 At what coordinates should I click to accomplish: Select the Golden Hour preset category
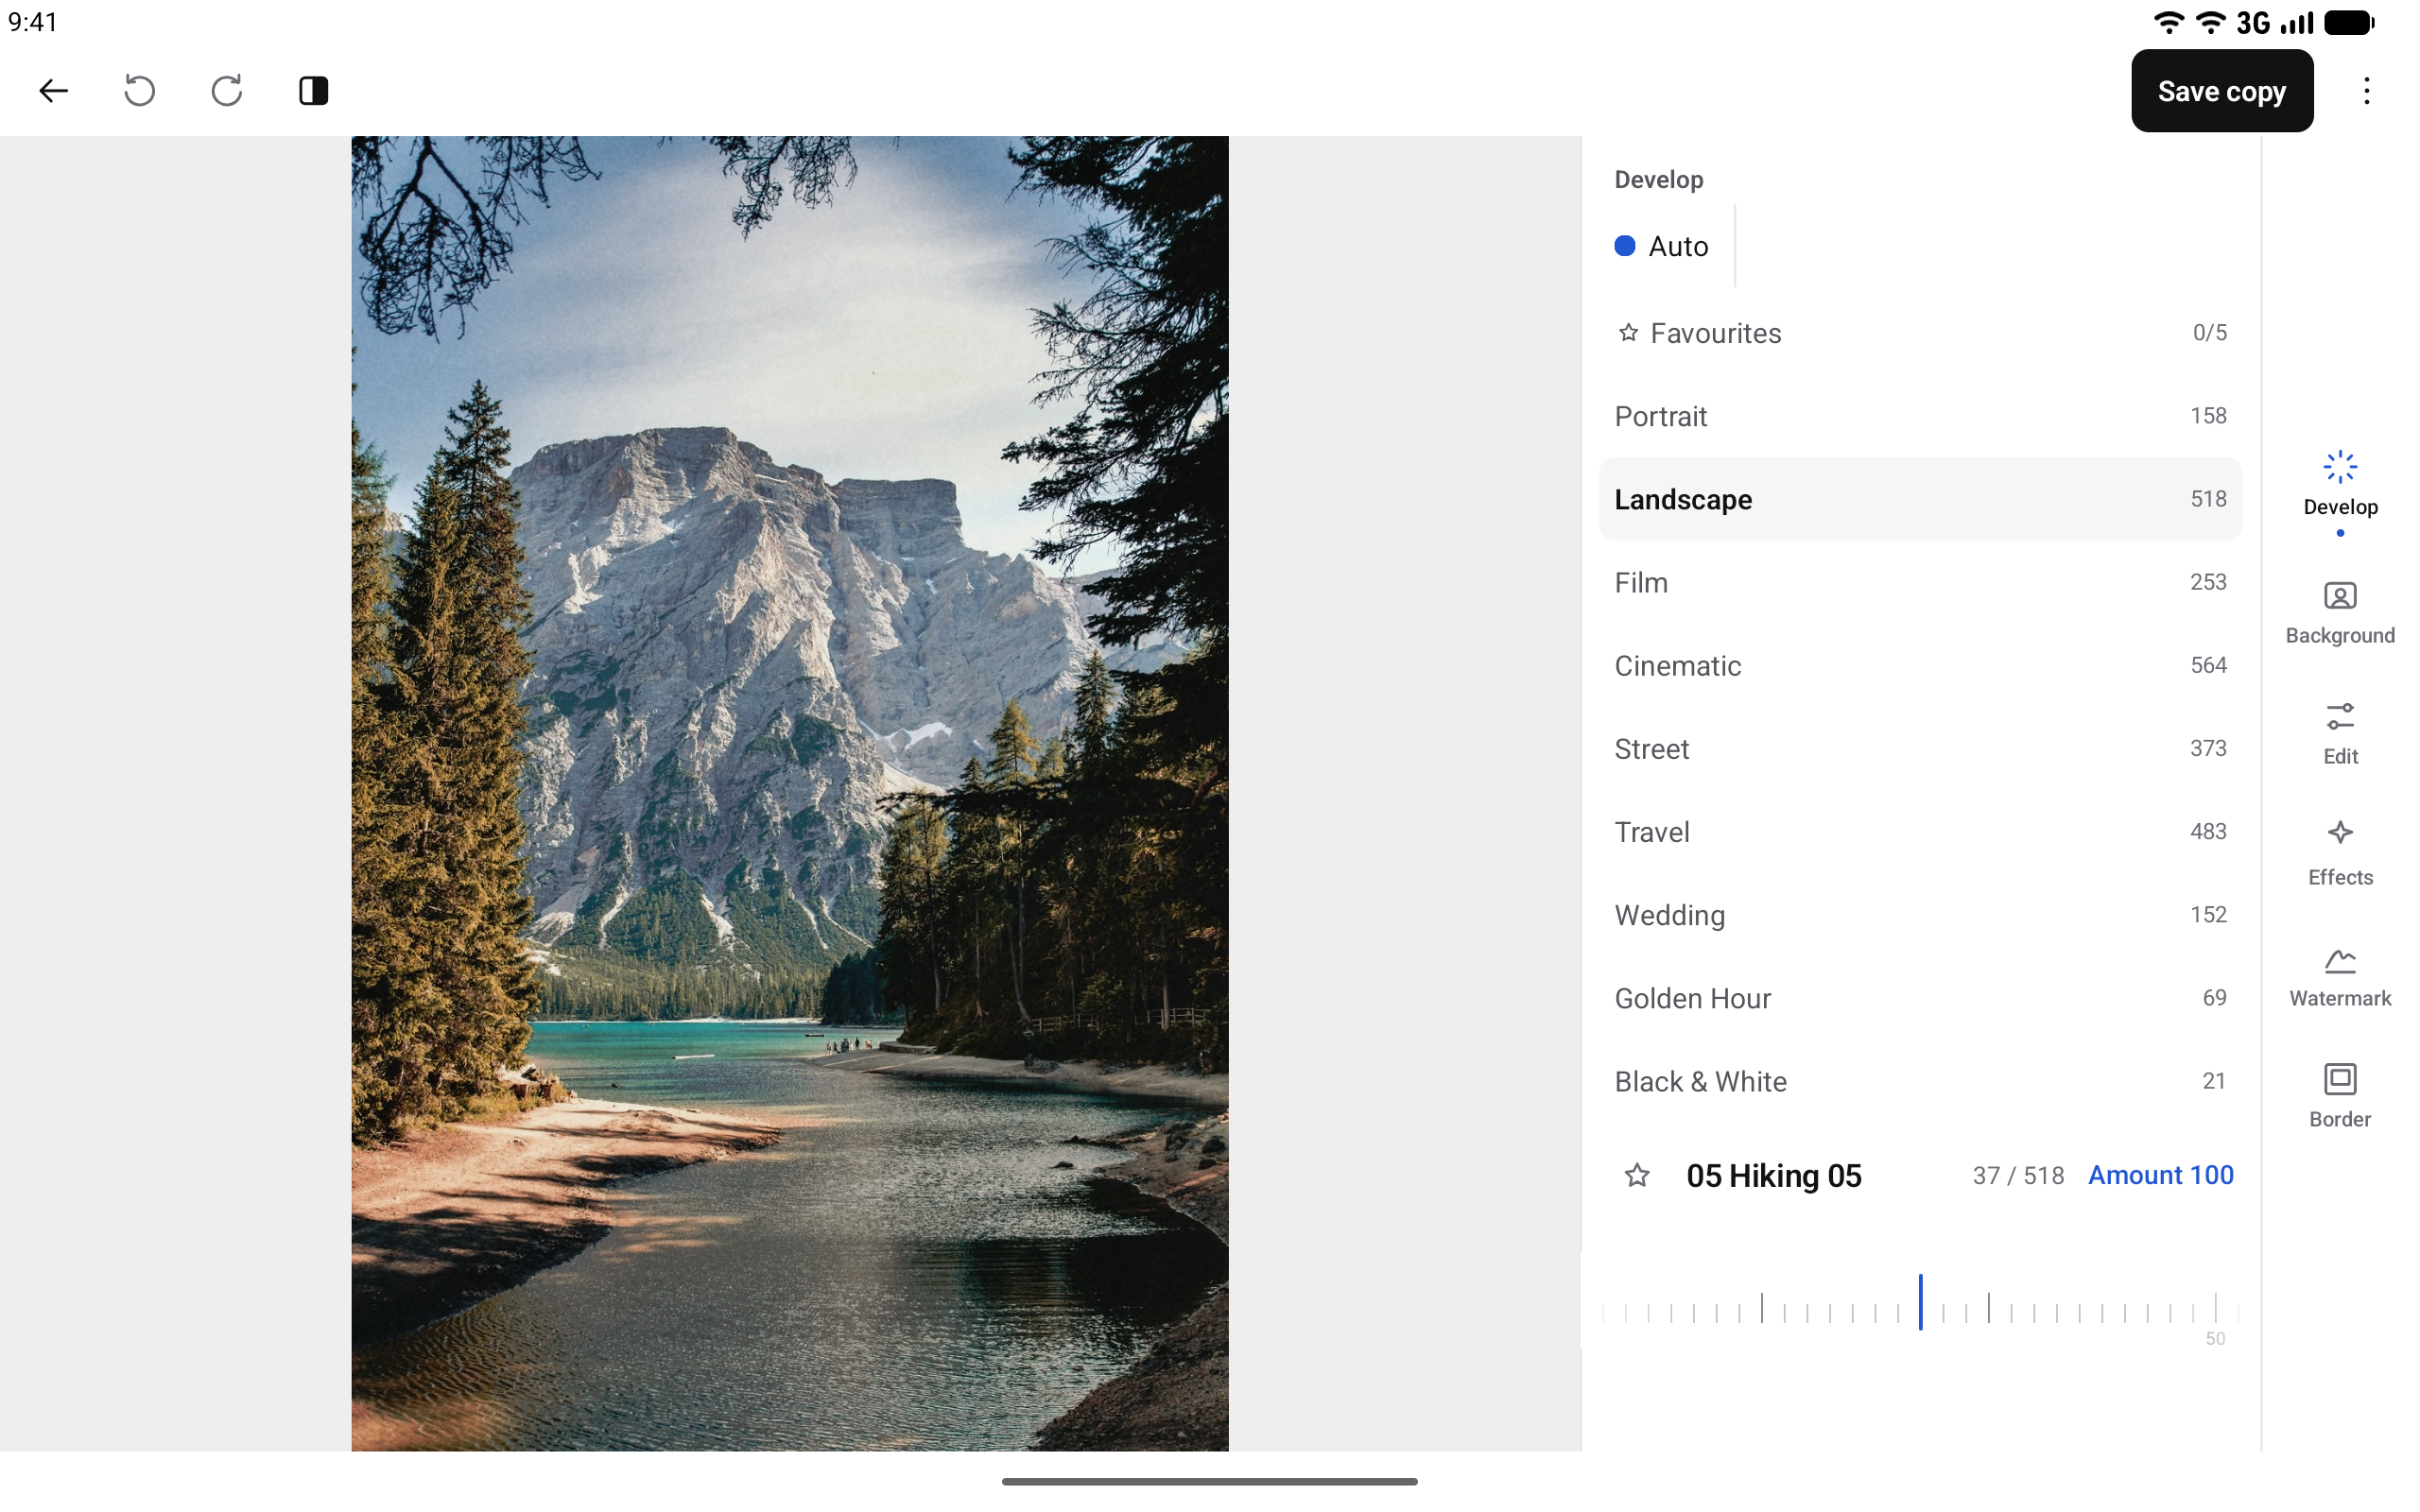click(1920, 997)
